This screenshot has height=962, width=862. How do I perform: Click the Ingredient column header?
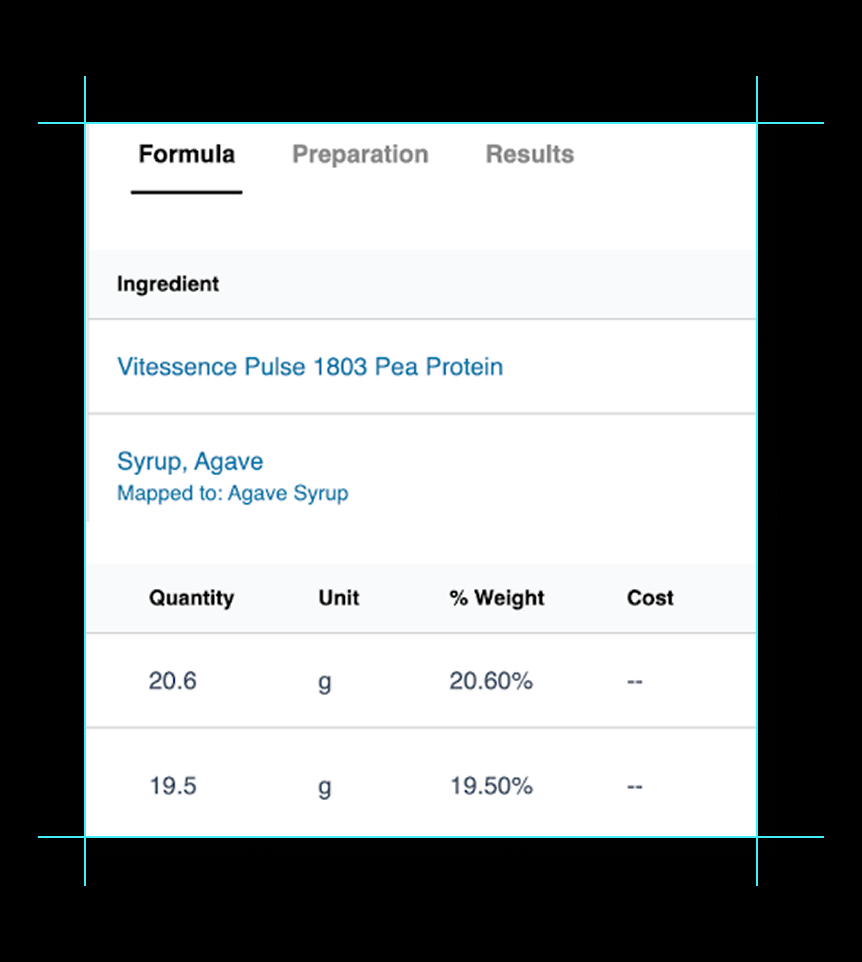point(168,284)
